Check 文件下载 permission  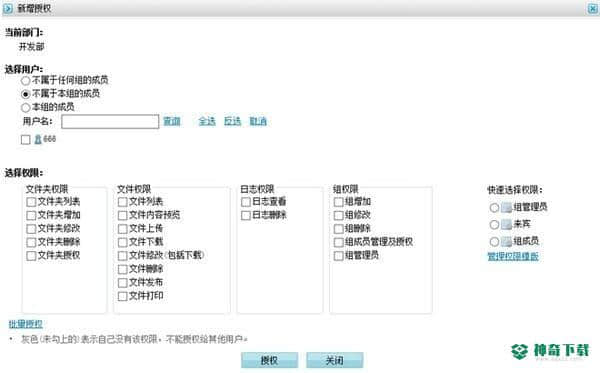(122, 242)
